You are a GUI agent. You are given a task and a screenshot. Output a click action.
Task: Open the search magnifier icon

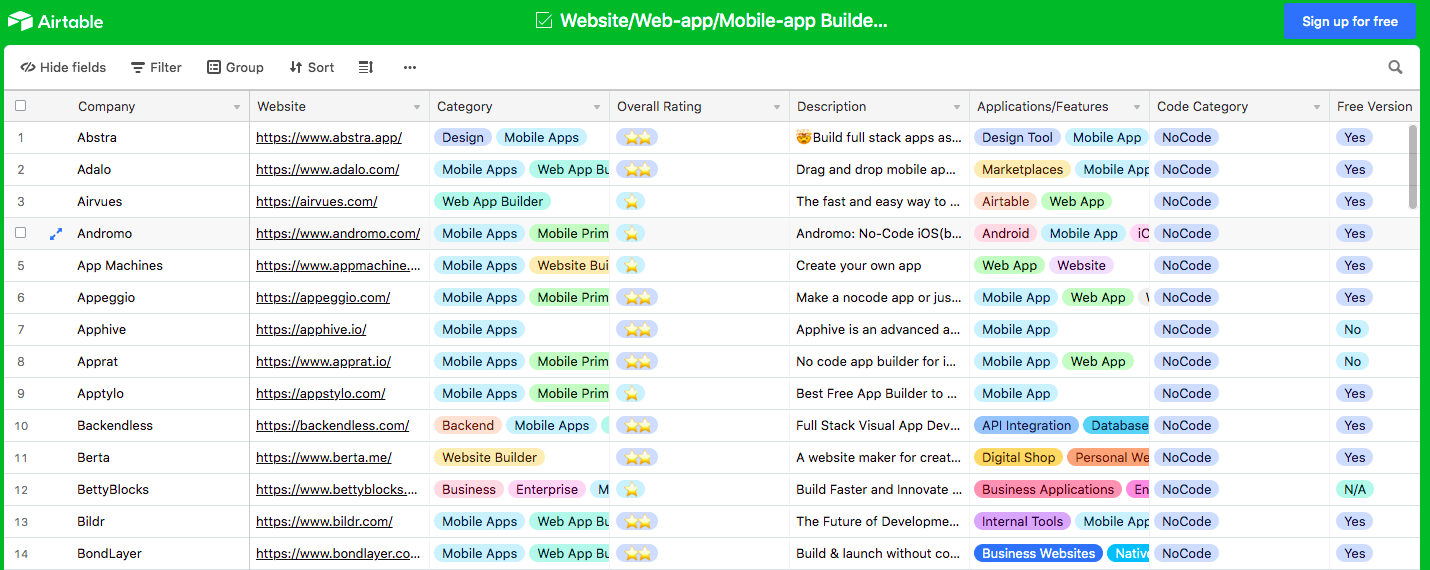[1395, 67]
